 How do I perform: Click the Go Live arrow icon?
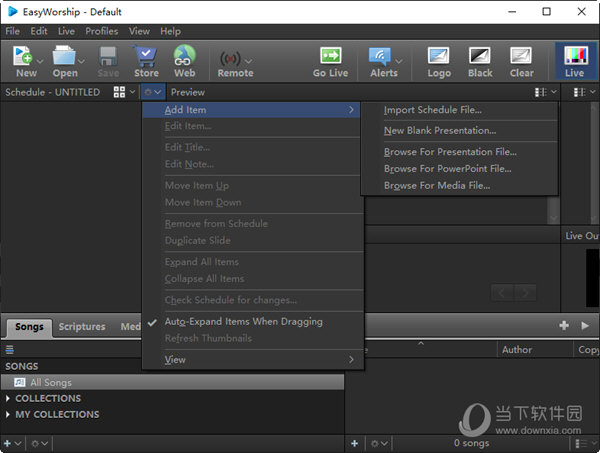pos(331,56)
